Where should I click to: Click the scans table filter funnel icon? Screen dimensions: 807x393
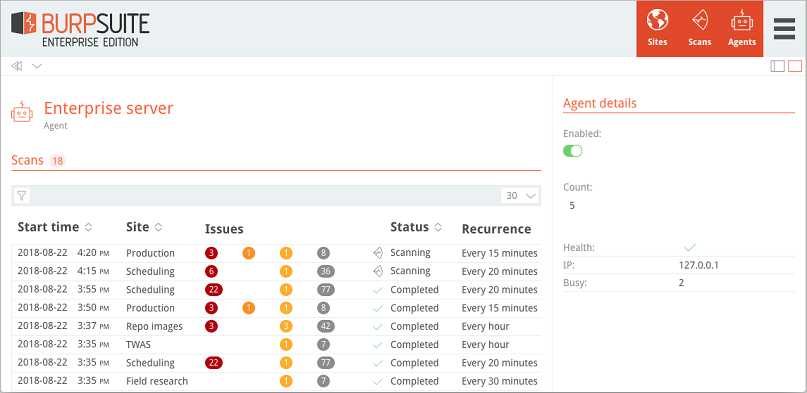tap(21, 195)
